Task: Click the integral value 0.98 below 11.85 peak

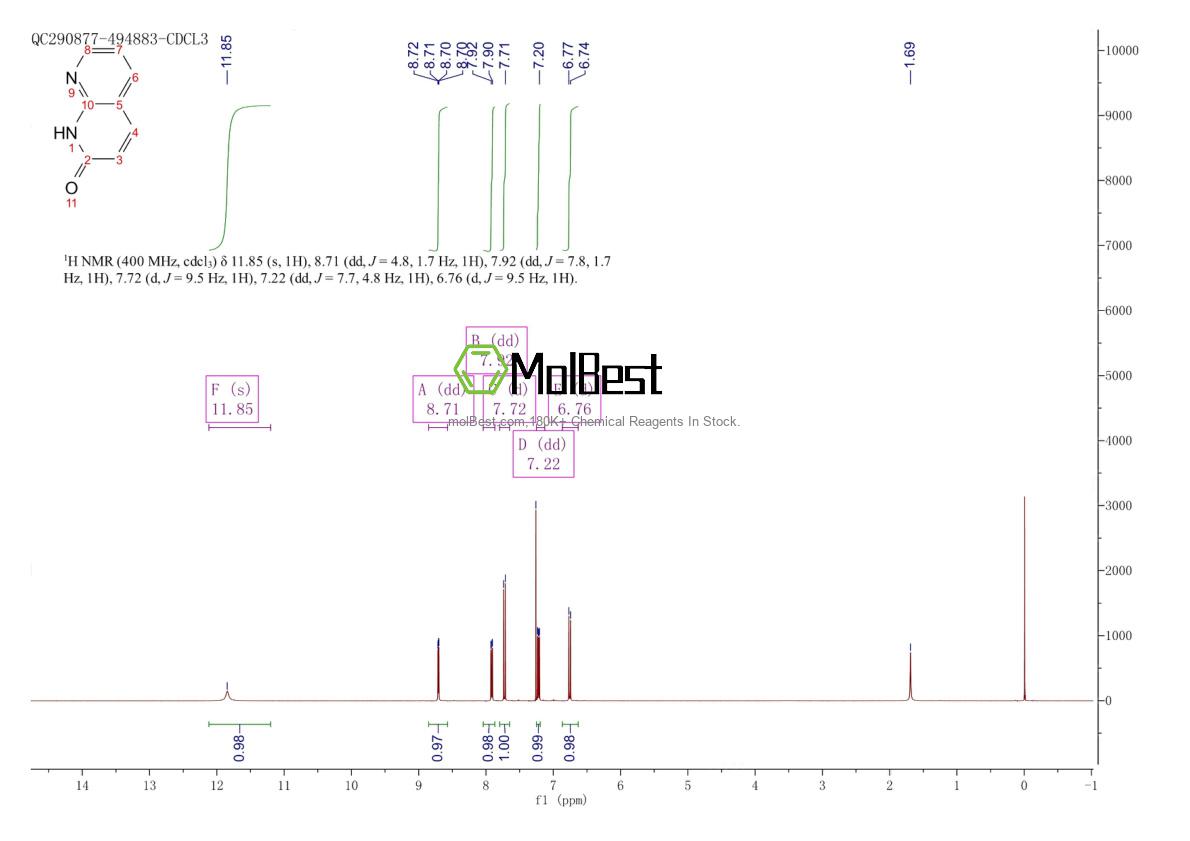Action: (239, 748)
